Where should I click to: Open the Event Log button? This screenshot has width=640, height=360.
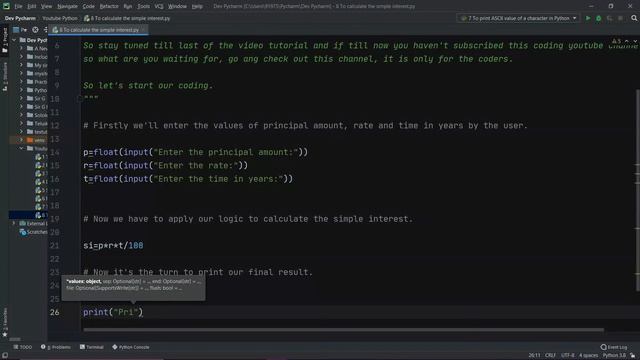(x=614, y=347)
